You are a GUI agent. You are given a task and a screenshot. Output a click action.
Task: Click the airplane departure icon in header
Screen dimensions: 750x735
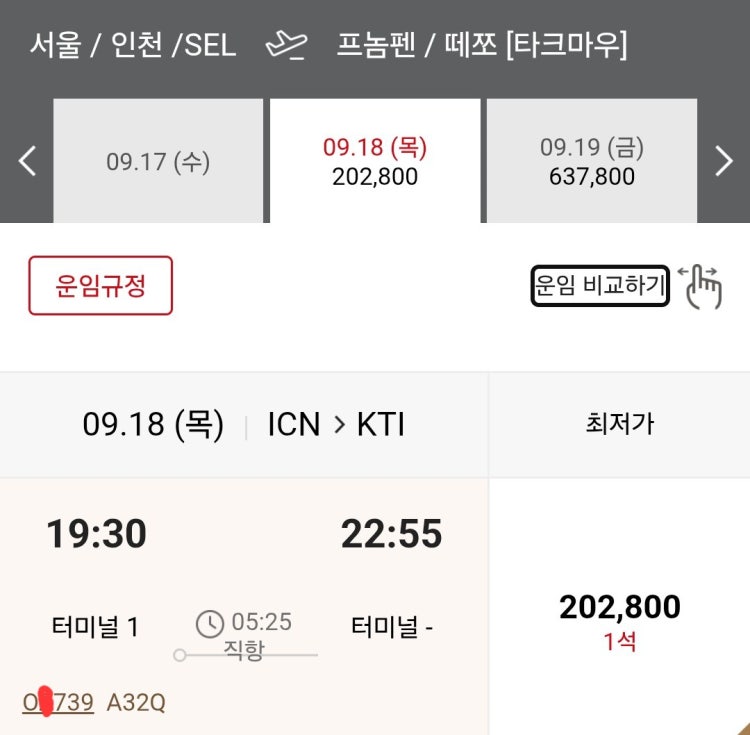[287, 45]
